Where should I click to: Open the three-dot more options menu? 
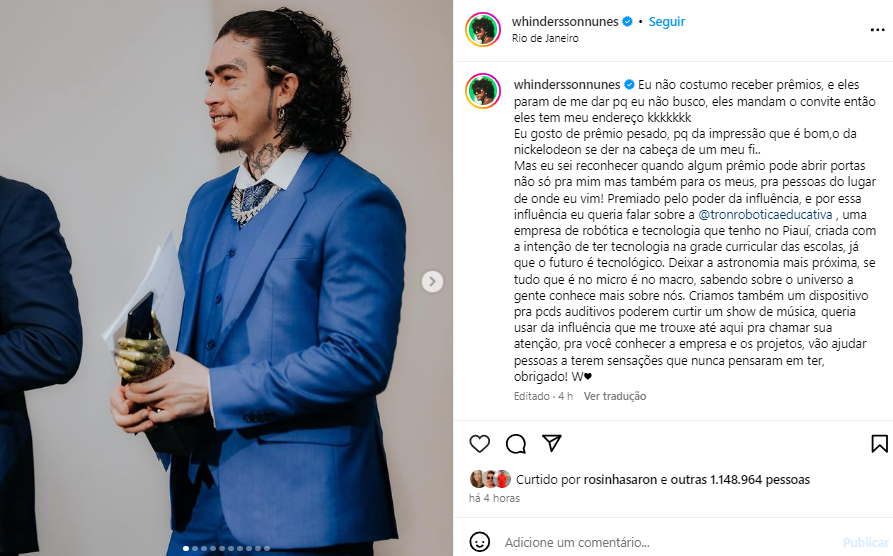coord(878,30)
